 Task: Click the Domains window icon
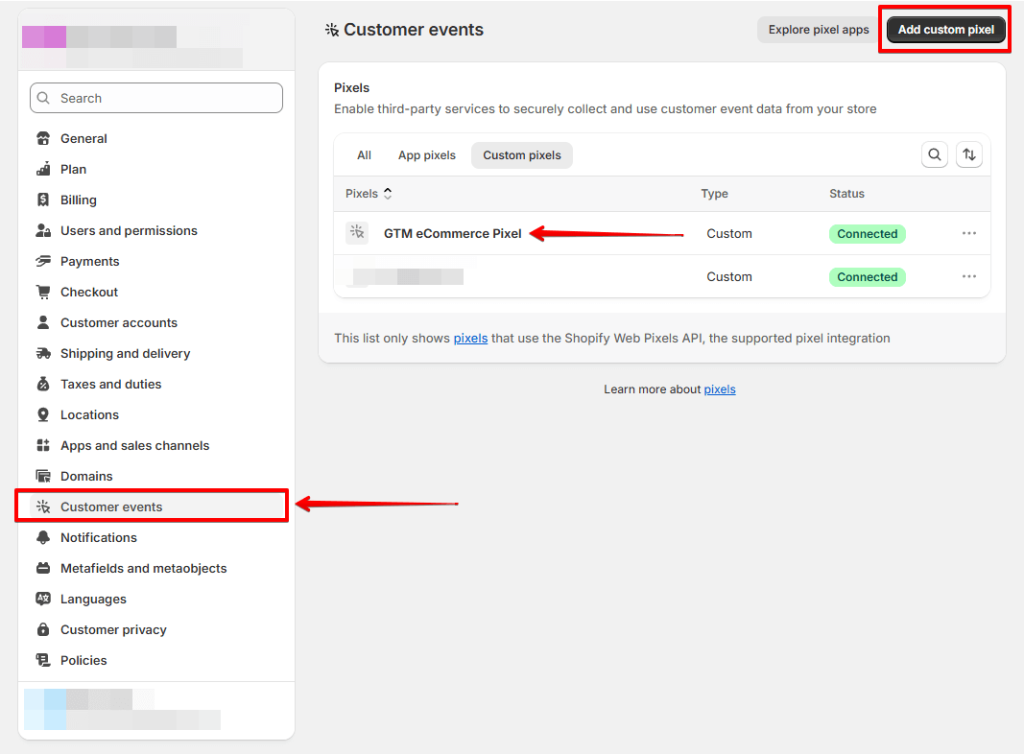tap(43, 476)
